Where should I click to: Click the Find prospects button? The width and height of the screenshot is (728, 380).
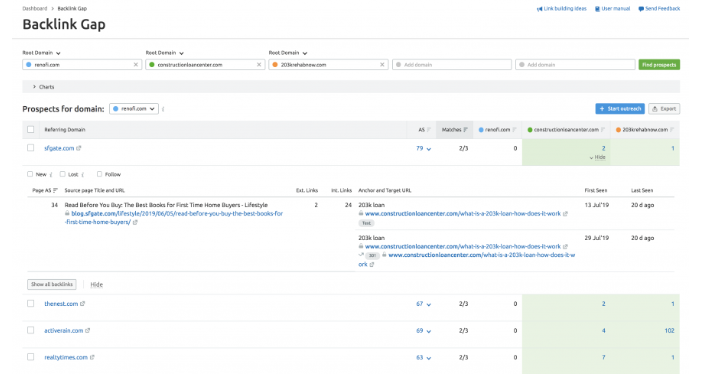click(659, 65)
